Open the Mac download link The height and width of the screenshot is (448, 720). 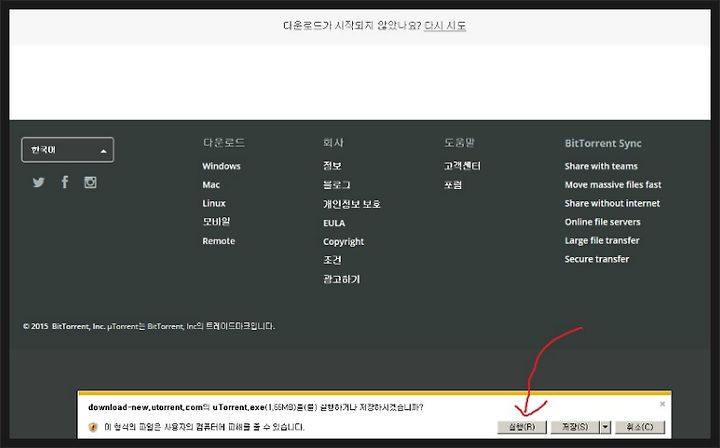tap(211, 185)
